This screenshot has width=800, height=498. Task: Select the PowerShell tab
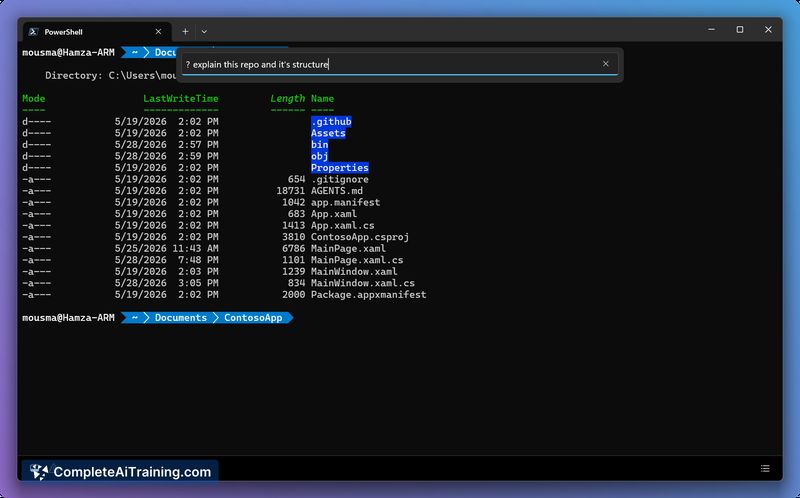tap(97, 32)
